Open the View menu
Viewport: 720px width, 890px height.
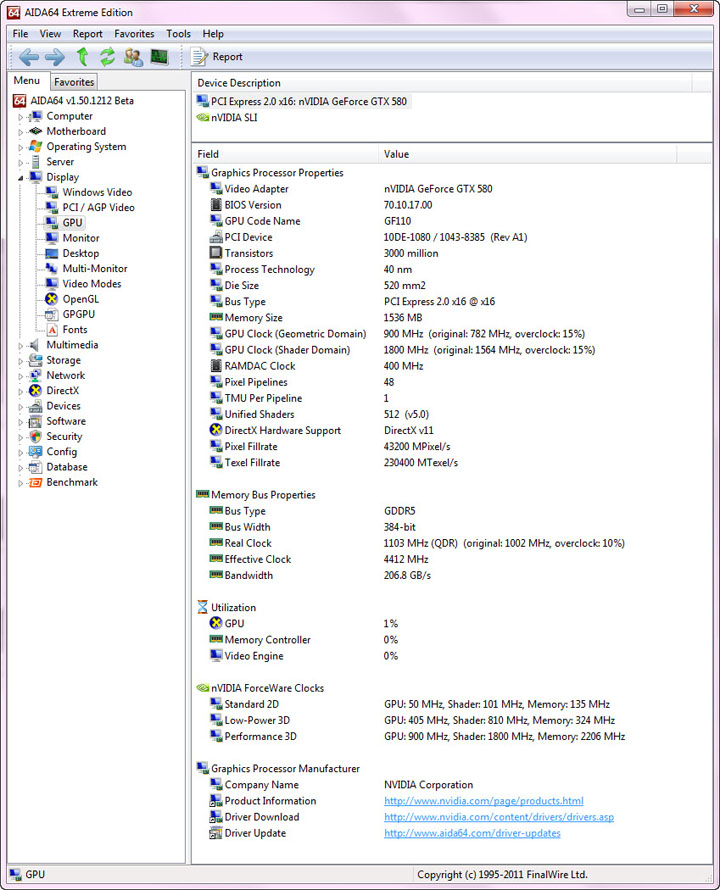50,34
